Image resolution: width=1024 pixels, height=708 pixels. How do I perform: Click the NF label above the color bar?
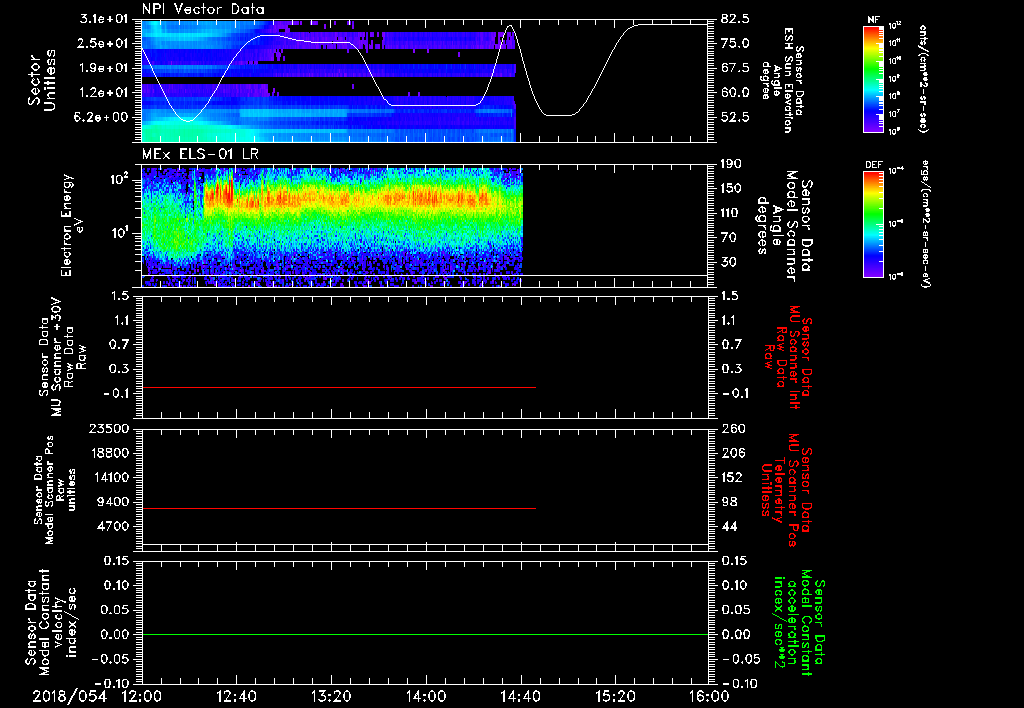pos(873,21)
